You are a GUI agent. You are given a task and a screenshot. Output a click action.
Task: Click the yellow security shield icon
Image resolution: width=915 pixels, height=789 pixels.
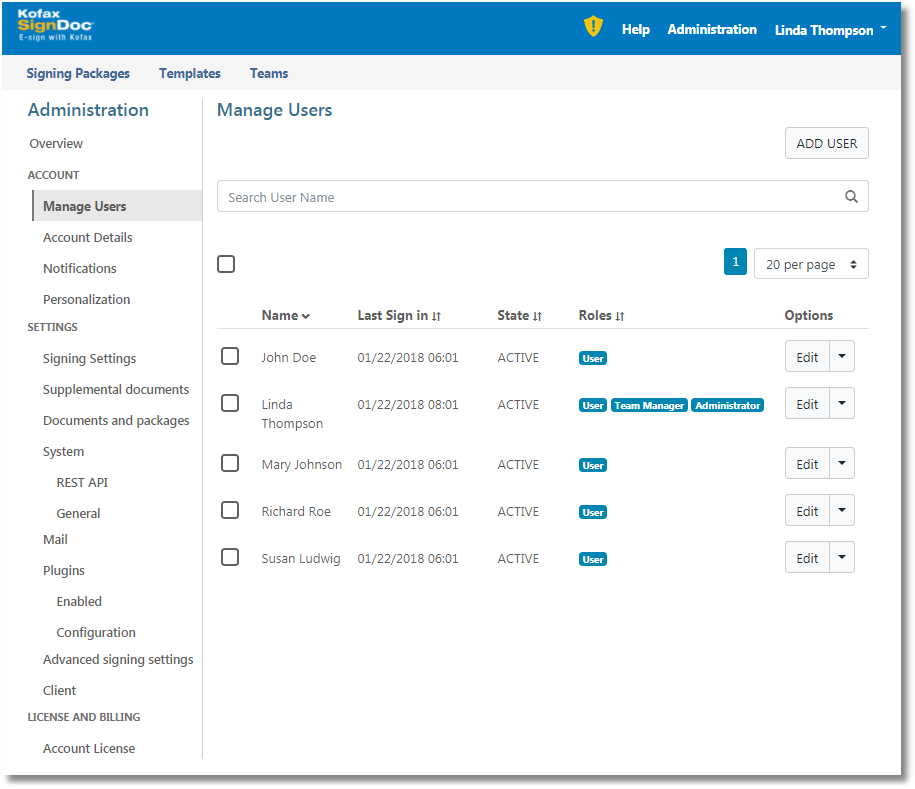pyautogui.click(x=594, y=28)
